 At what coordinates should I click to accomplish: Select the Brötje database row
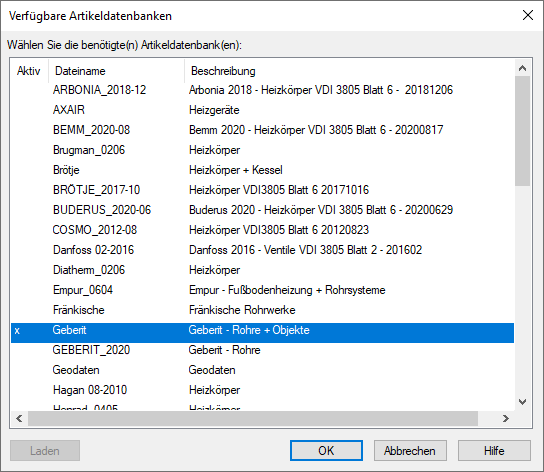pyautogui.click(x=262, y=170)
